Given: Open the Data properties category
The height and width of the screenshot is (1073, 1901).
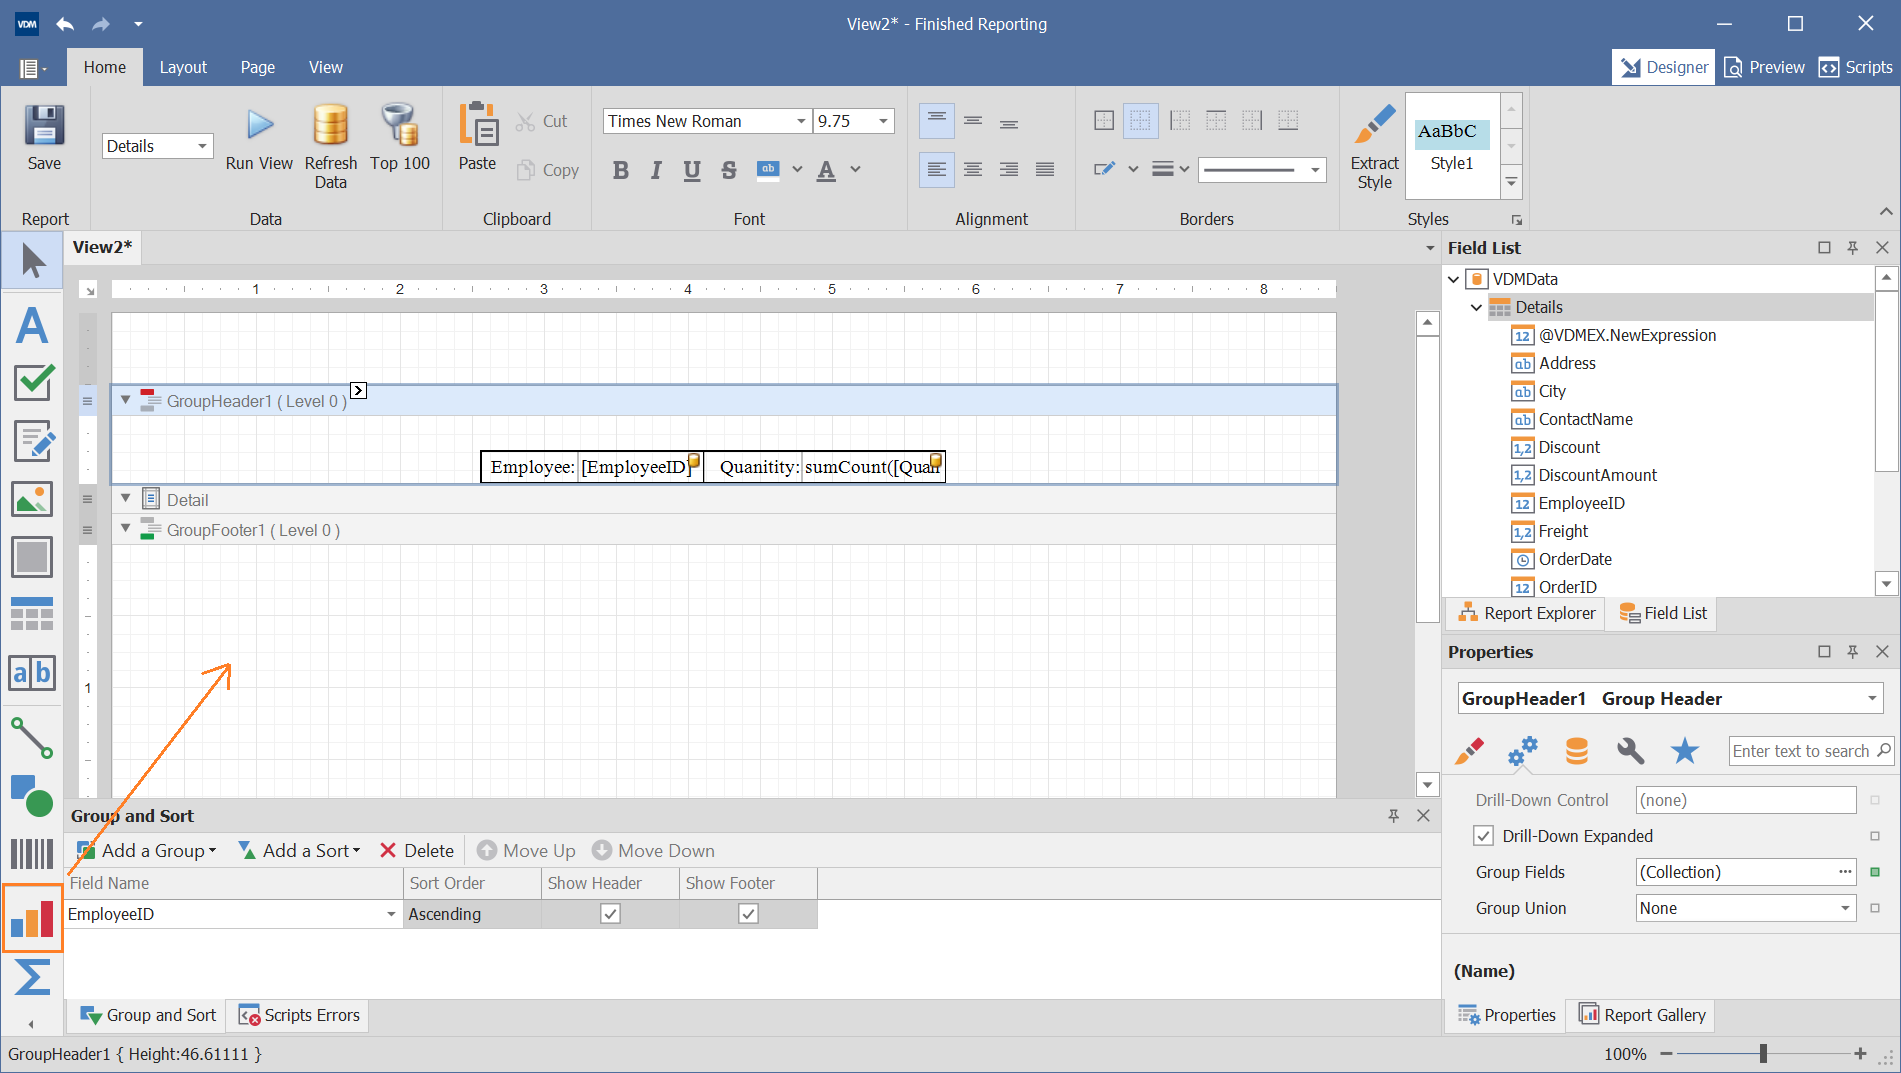Looking at the screenshot, I should pos(1577,750).
